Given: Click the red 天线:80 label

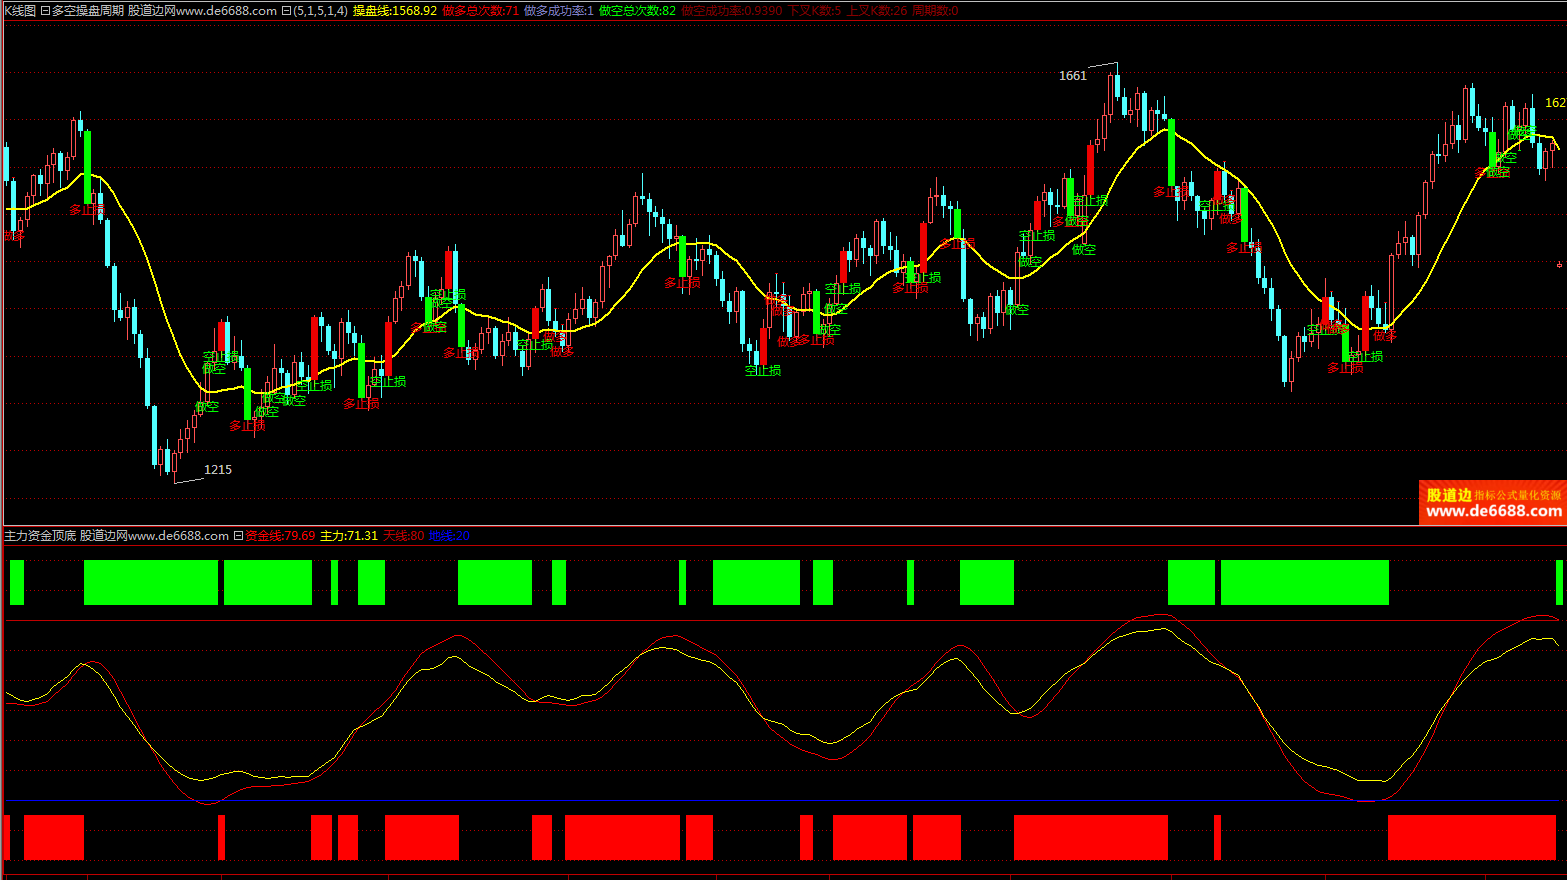Looking at the screenshot, I should [403, 536].
